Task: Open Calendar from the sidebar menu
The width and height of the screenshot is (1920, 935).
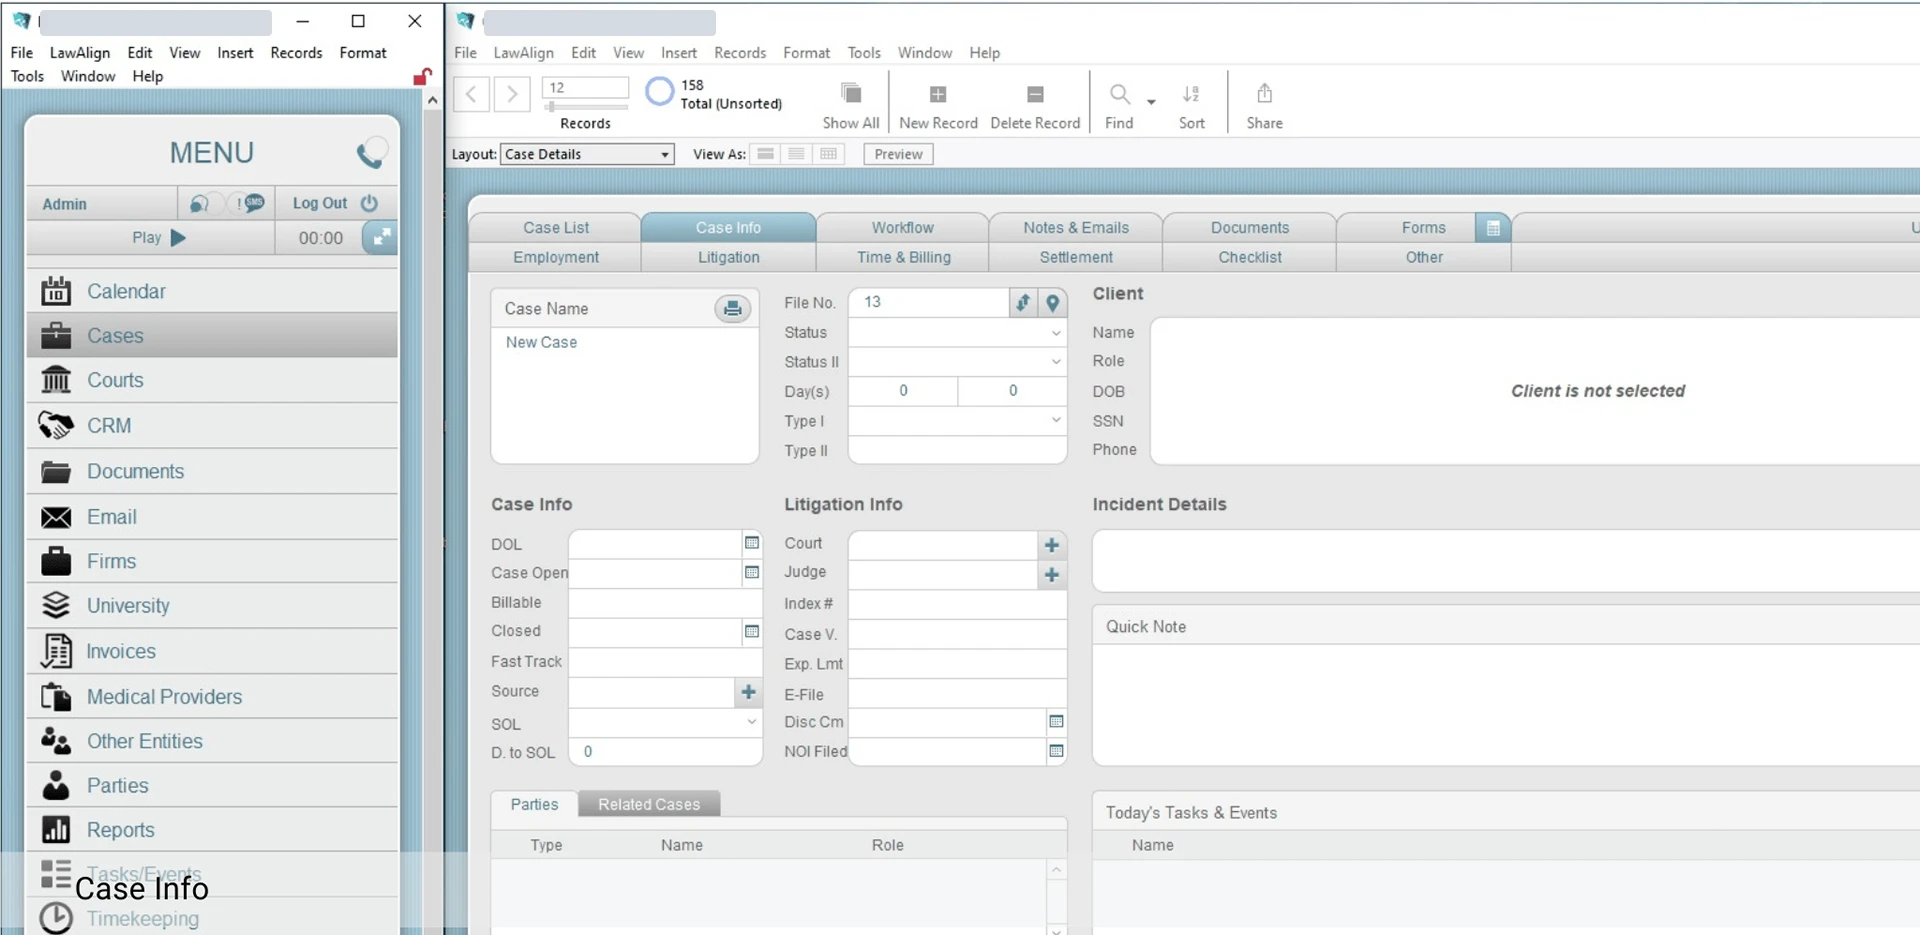Action: point(212,291)
